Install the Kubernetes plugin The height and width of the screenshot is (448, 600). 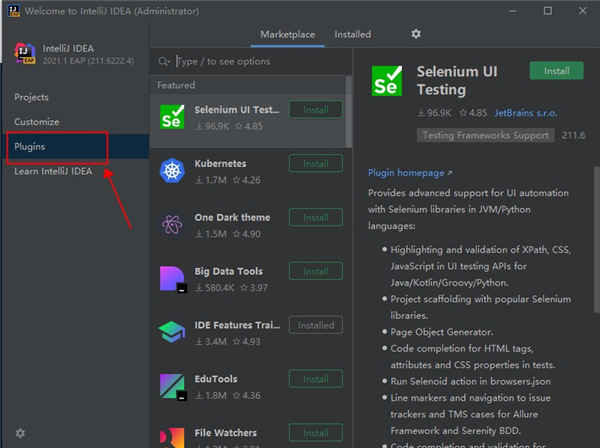click(316, 164)
